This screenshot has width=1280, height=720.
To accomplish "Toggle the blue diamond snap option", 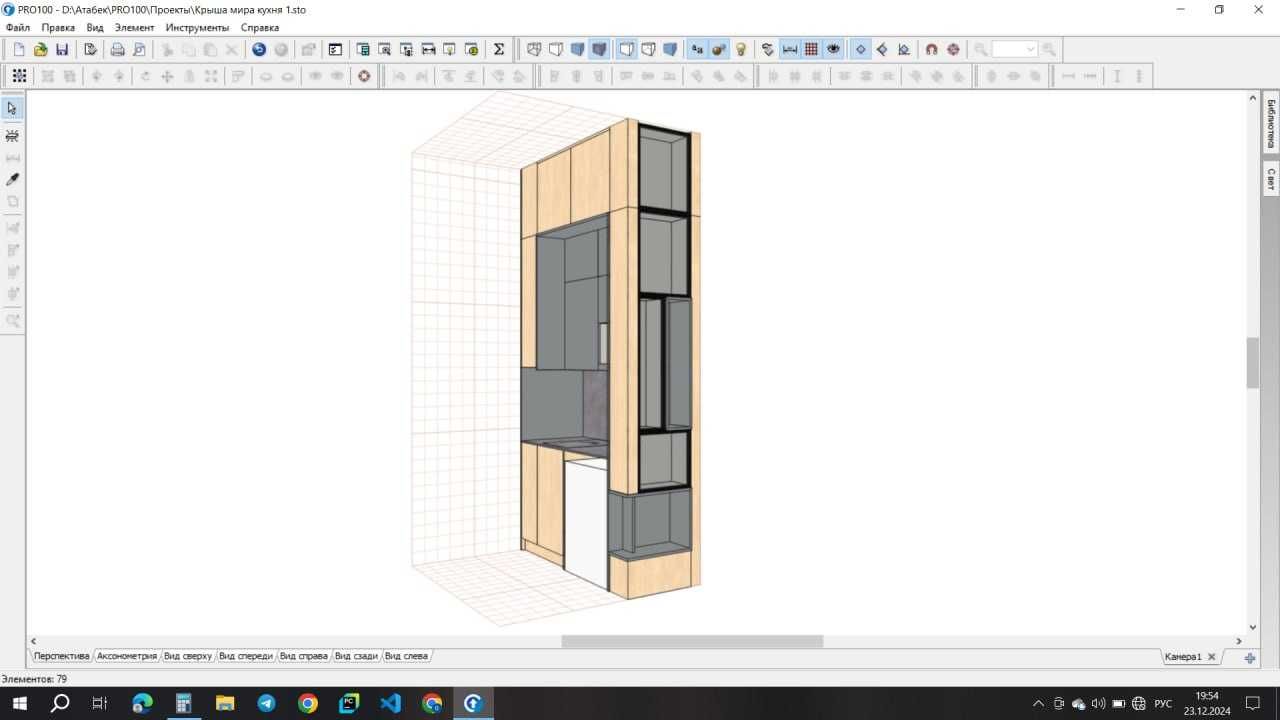I will (861, 50).
